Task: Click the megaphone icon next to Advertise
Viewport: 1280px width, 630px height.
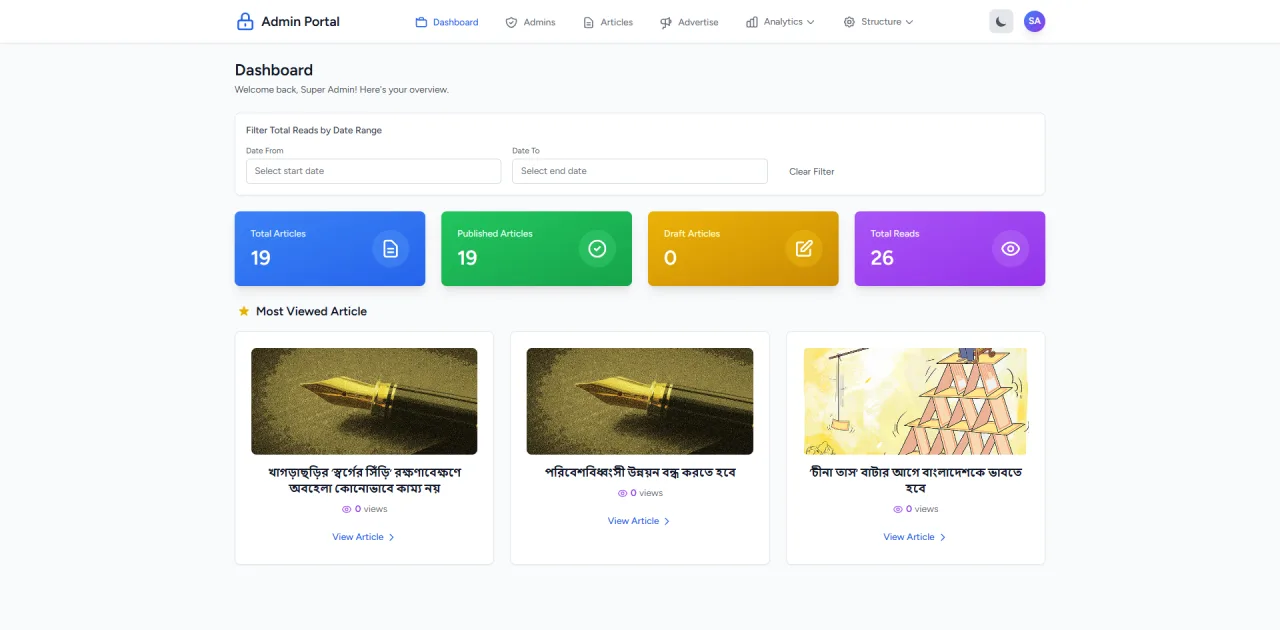Action: point(666,22)
